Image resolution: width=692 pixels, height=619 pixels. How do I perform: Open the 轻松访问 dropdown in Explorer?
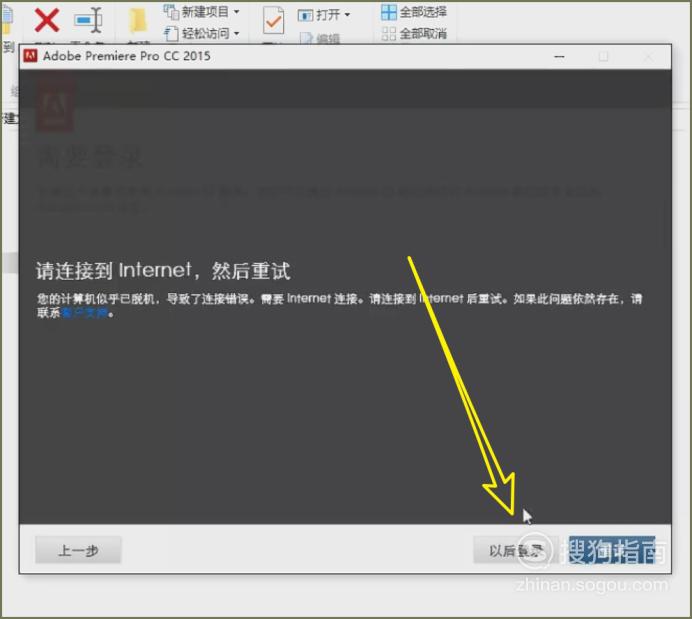click(202, 33)
